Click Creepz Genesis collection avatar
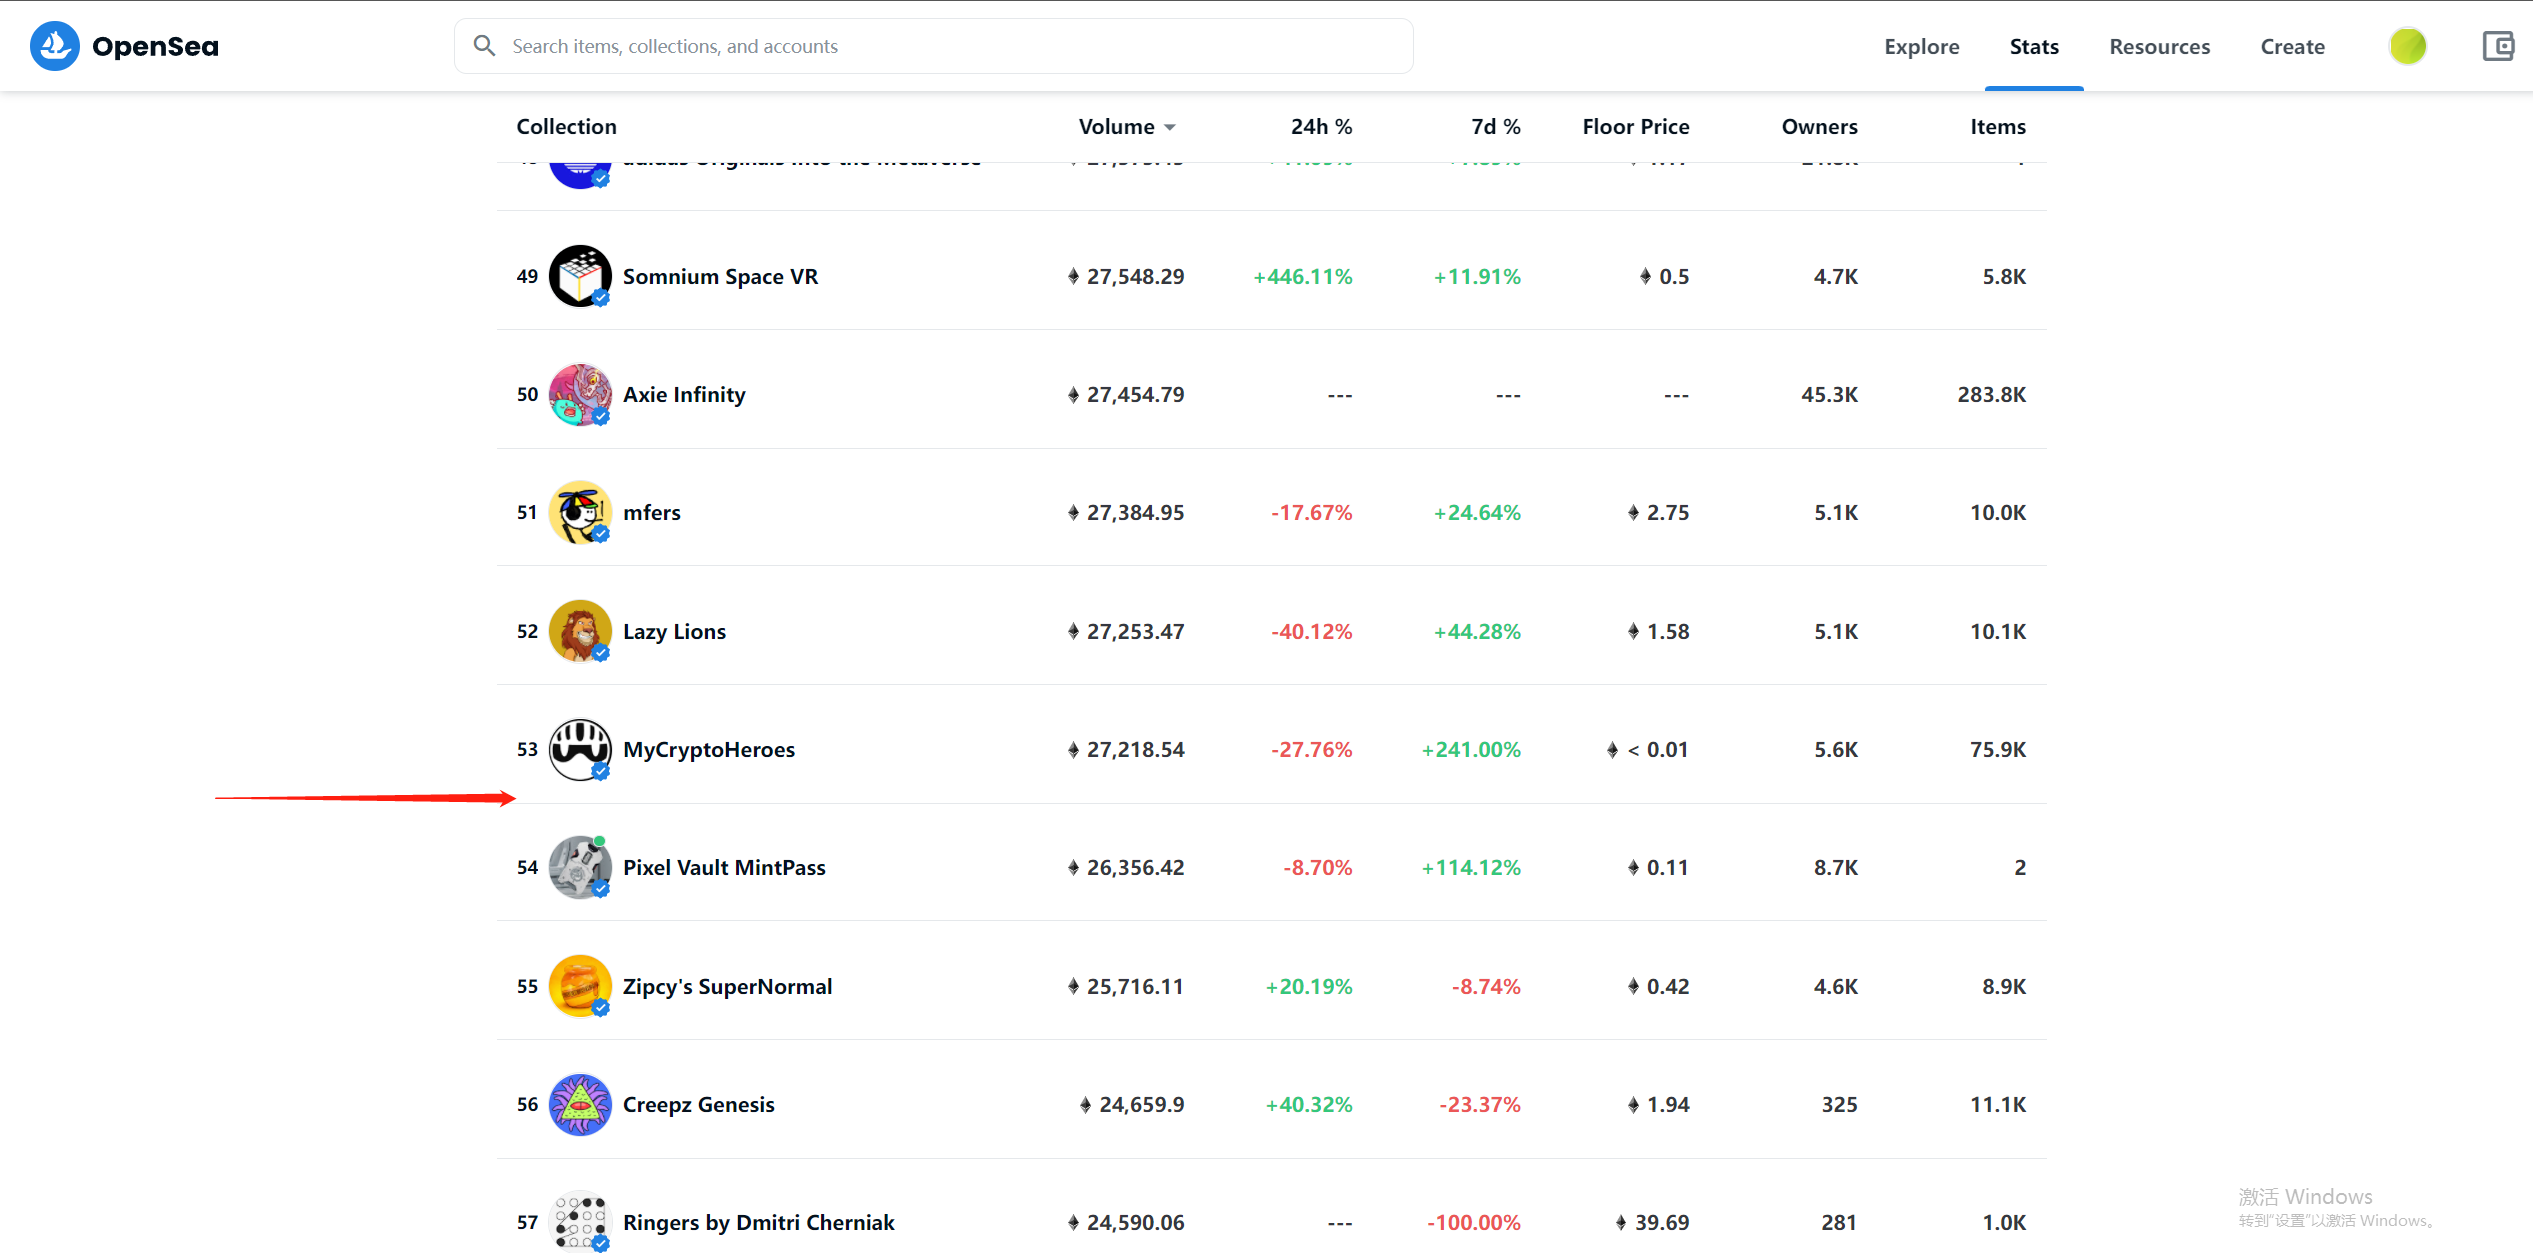This screenshot has height=1253, width=2533. (580, 1104)
